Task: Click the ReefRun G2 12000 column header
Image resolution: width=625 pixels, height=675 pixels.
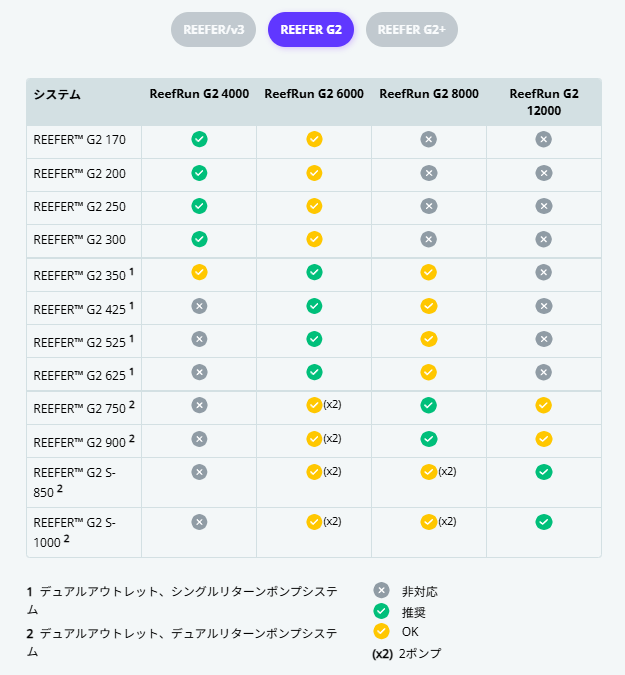Action: click(x=544, y=102)
